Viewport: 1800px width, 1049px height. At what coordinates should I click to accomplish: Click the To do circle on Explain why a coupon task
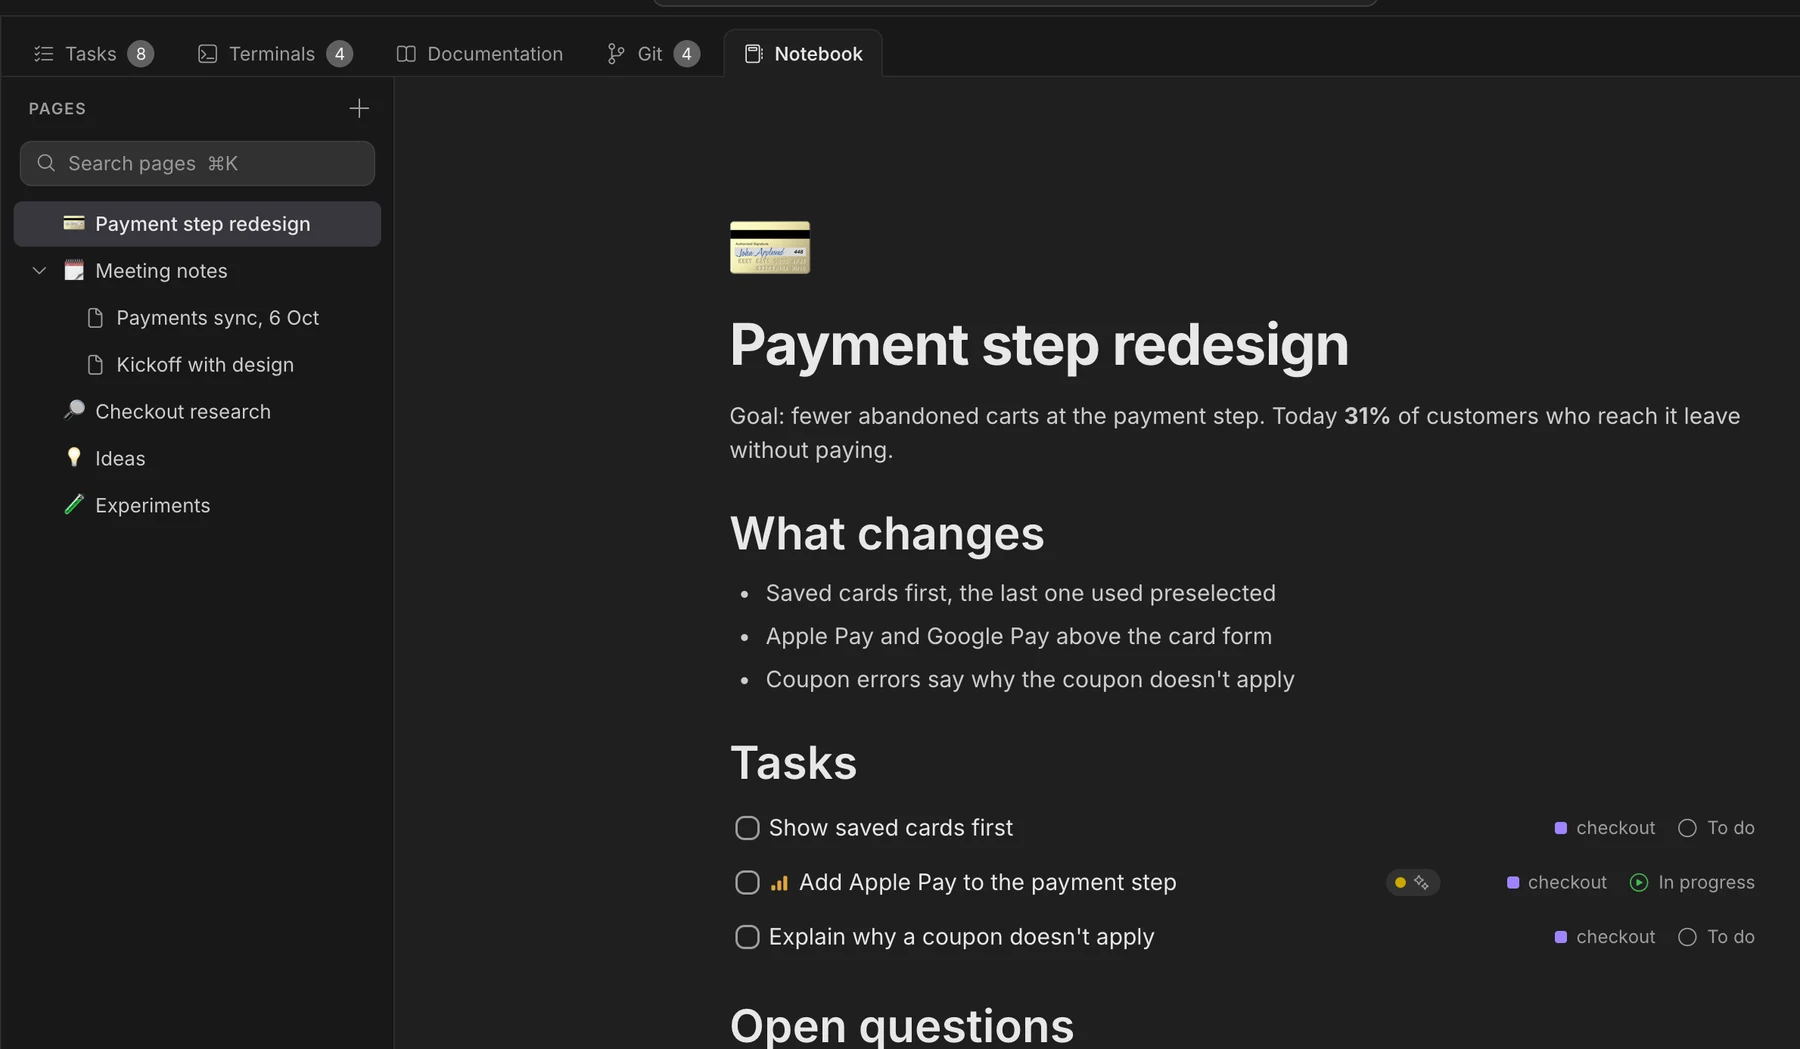point(1687,937)
